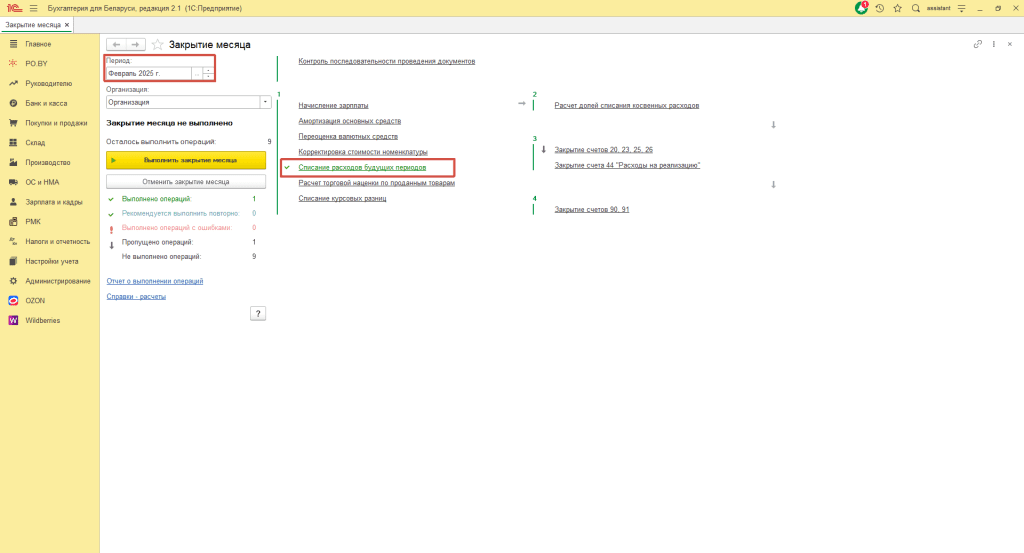Open Переоценка валютных средств operation
This screenshot has width=1024, height=553.
coord(348,136)
